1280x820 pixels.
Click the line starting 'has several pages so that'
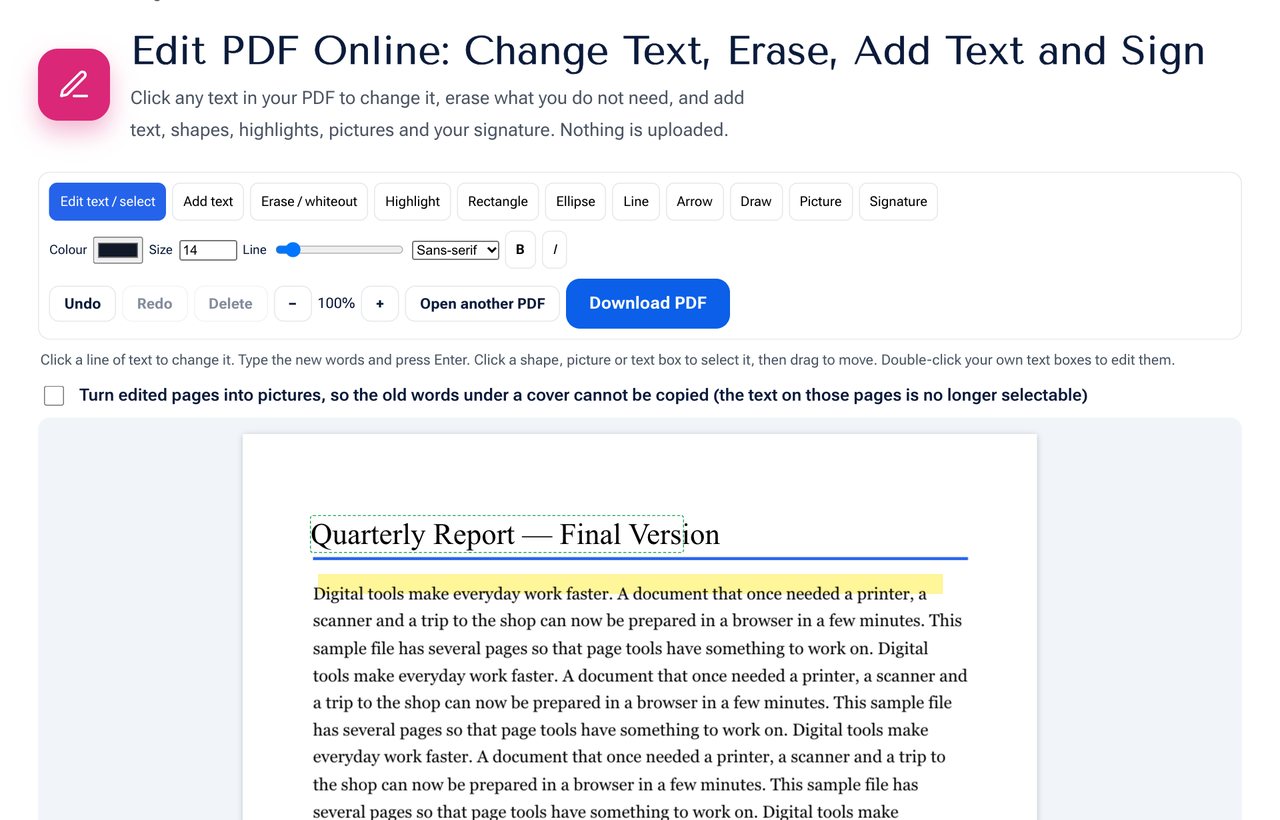pos(620,730)
